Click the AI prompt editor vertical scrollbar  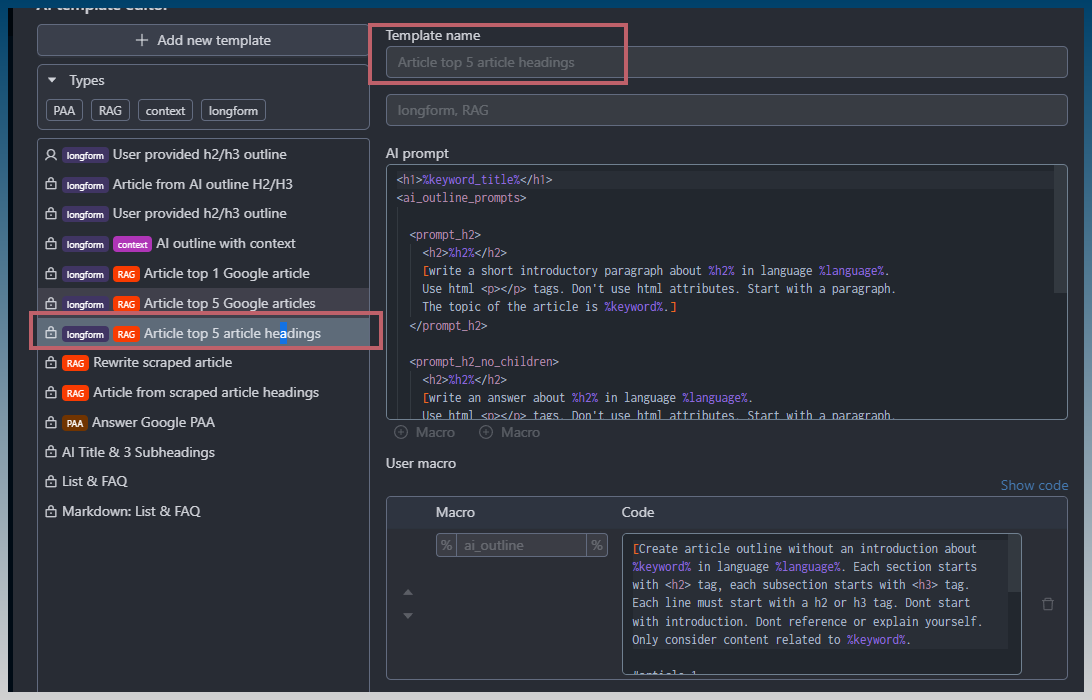tap(1060, 230)
